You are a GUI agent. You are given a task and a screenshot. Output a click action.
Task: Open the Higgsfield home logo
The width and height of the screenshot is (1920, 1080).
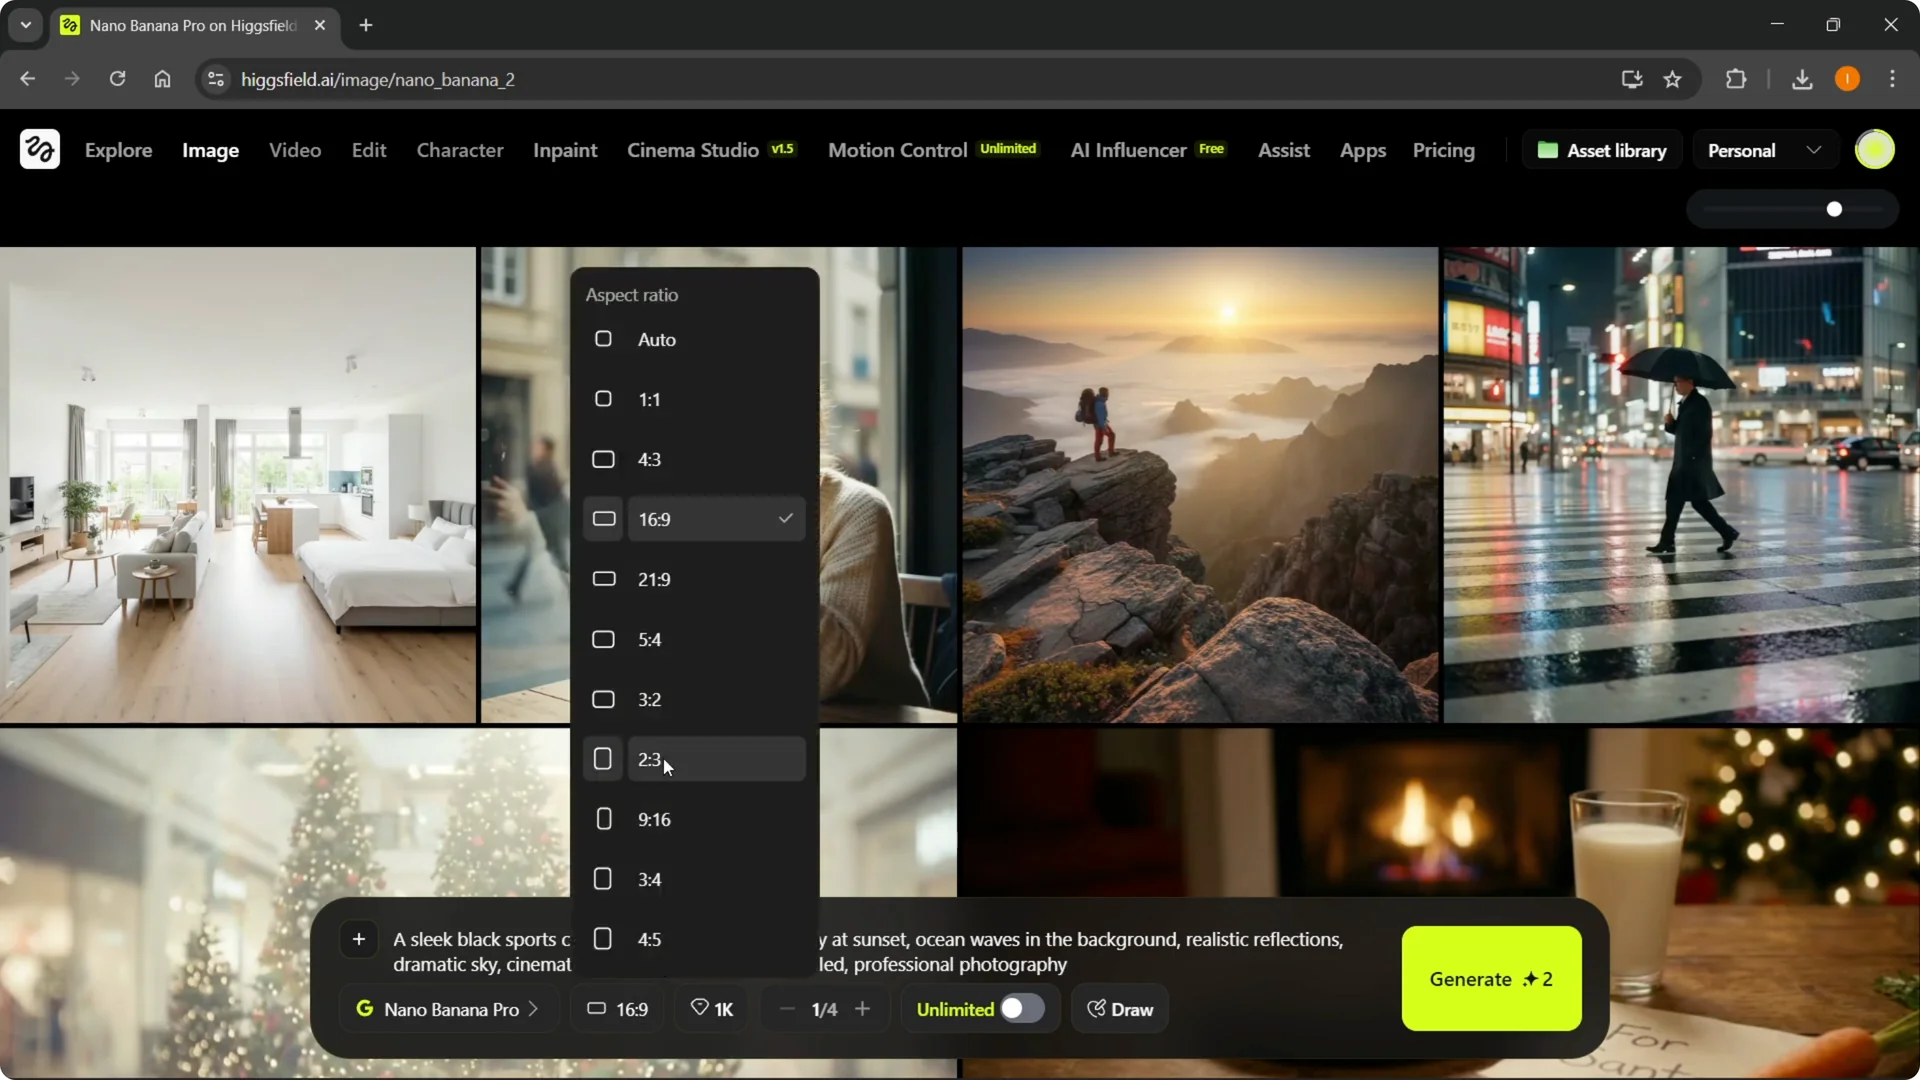[38, 149]
